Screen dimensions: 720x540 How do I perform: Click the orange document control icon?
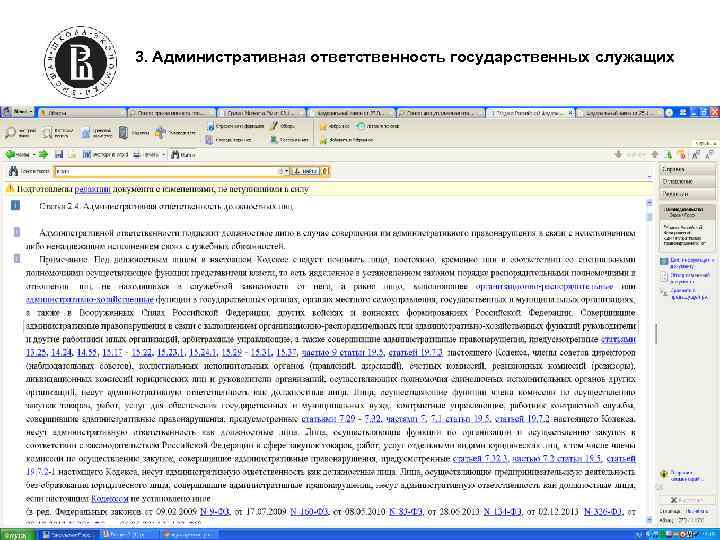682,155
